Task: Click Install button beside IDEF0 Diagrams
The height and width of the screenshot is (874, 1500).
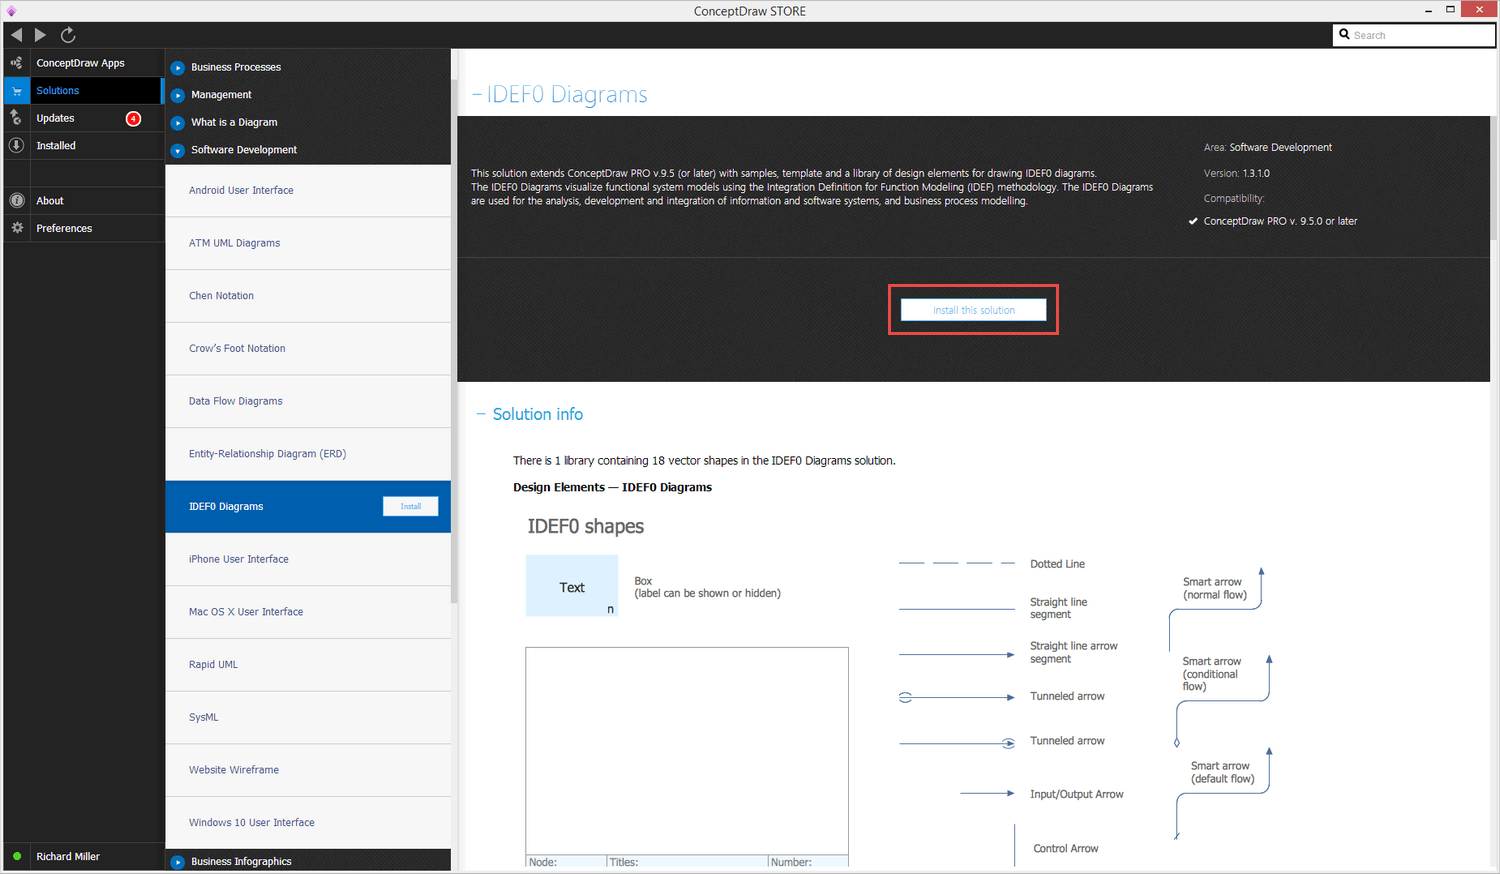Action: [411, 506]
